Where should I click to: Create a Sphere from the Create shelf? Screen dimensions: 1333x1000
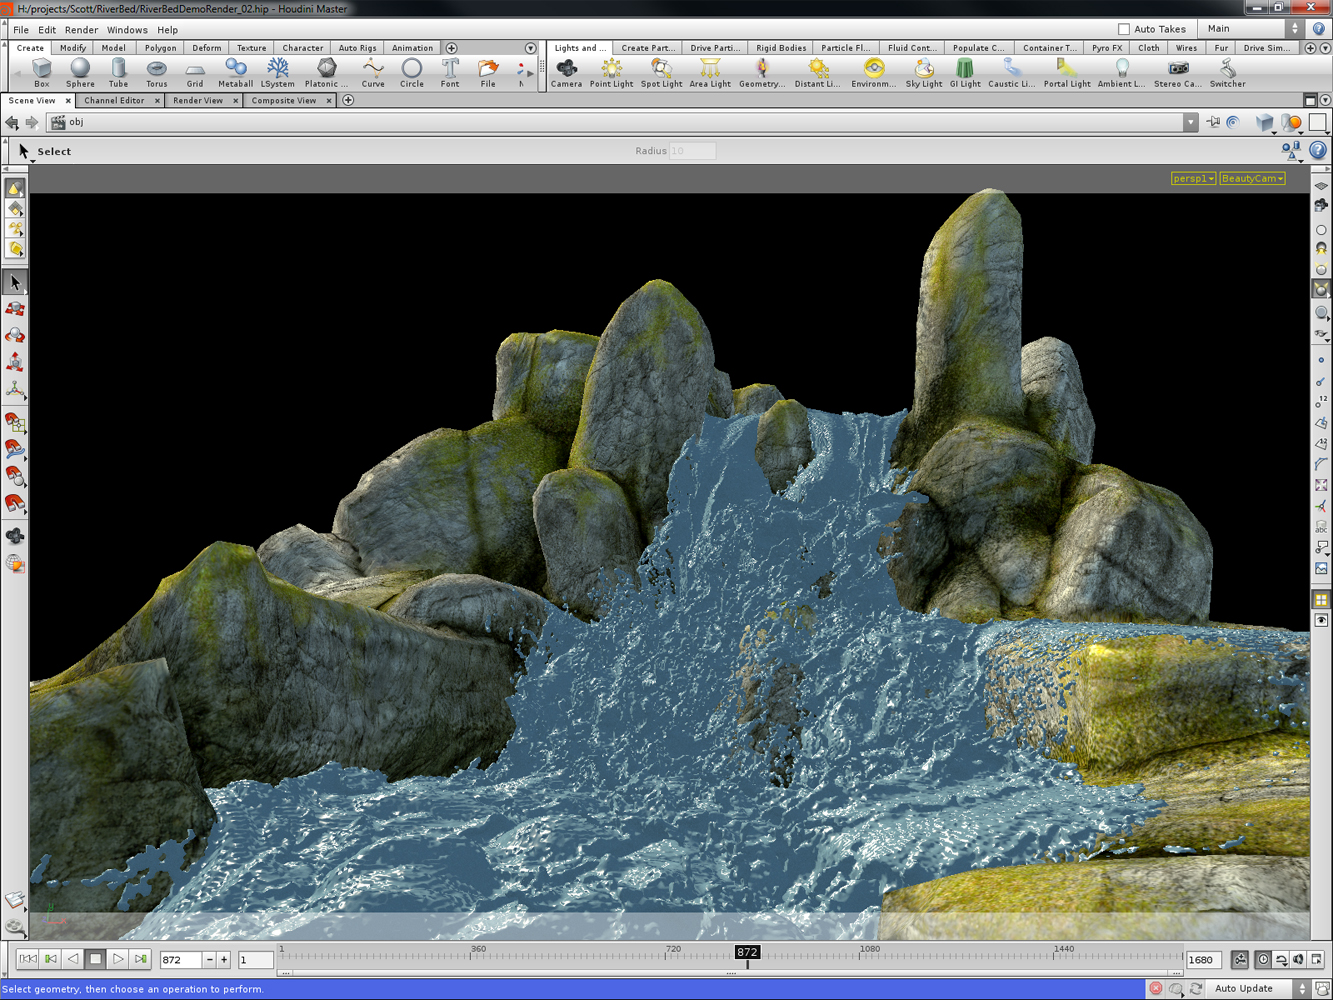pos(80,70)
